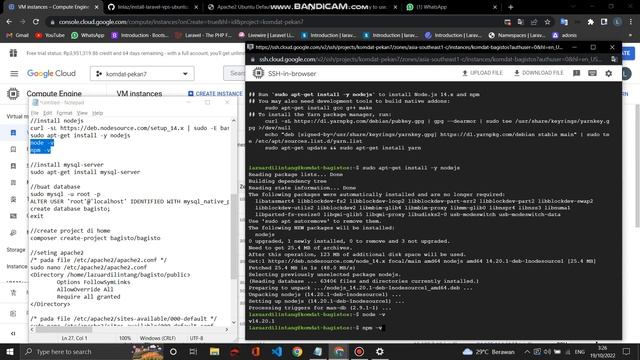Open Task View in taskbar
The height and width of the screenshot is (360, 640).
pos(193,351)
